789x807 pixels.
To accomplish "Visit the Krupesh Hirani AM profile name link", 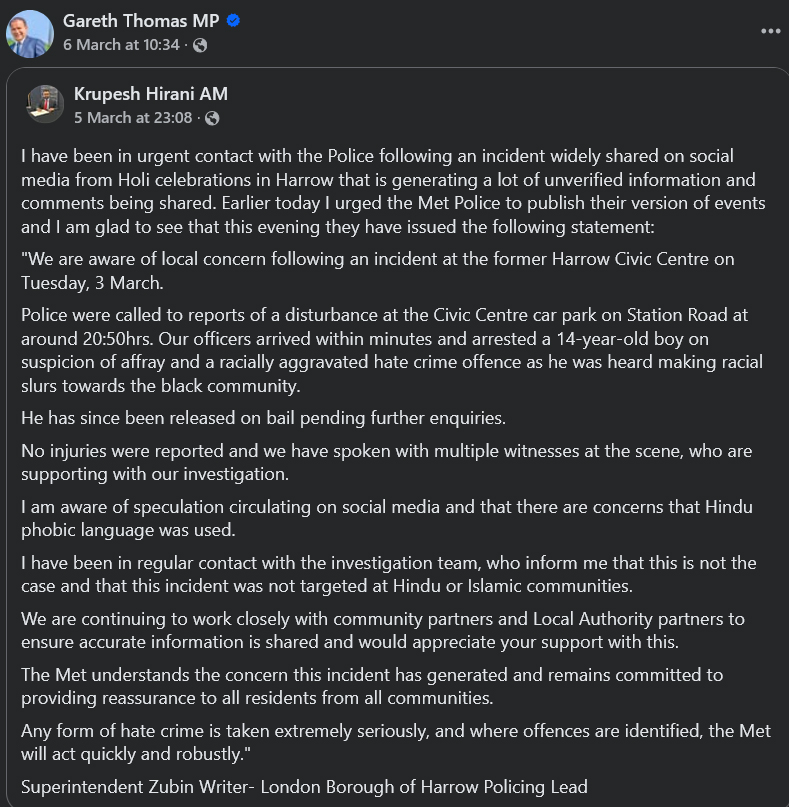I will pyautogui.click(x=151, y=94).
